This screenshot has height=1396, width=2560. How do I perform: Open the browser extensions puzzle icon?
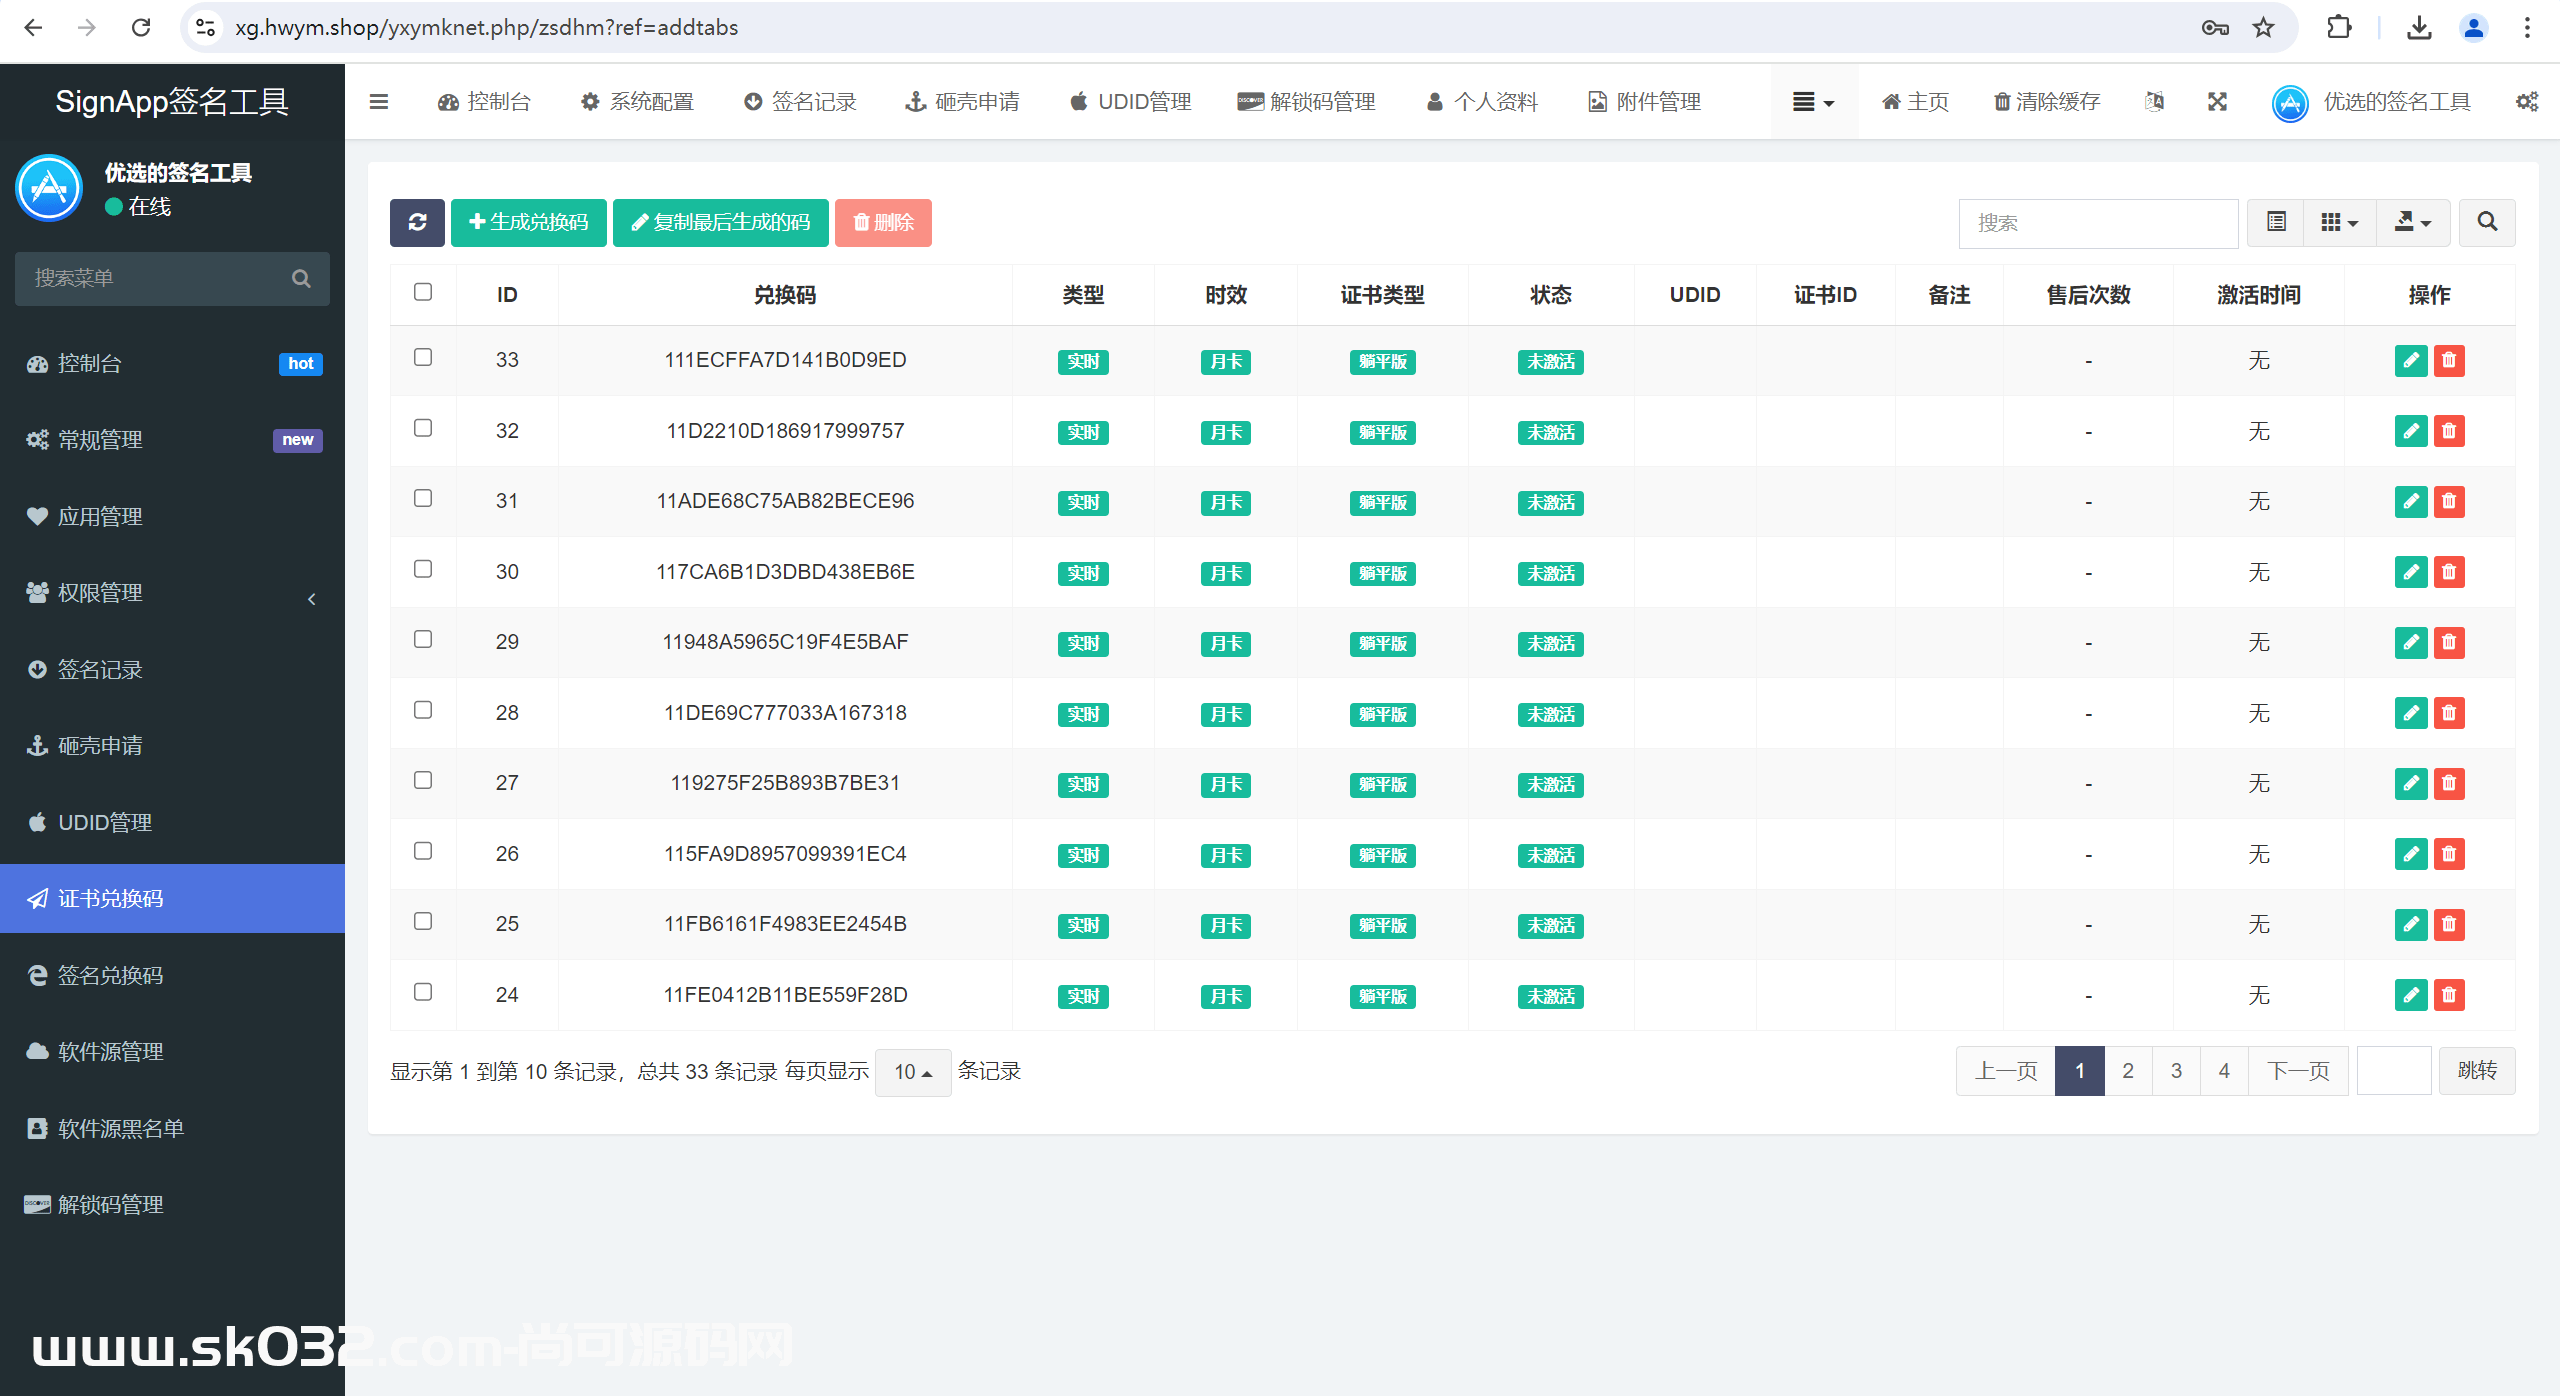[x=2339, y=27]
